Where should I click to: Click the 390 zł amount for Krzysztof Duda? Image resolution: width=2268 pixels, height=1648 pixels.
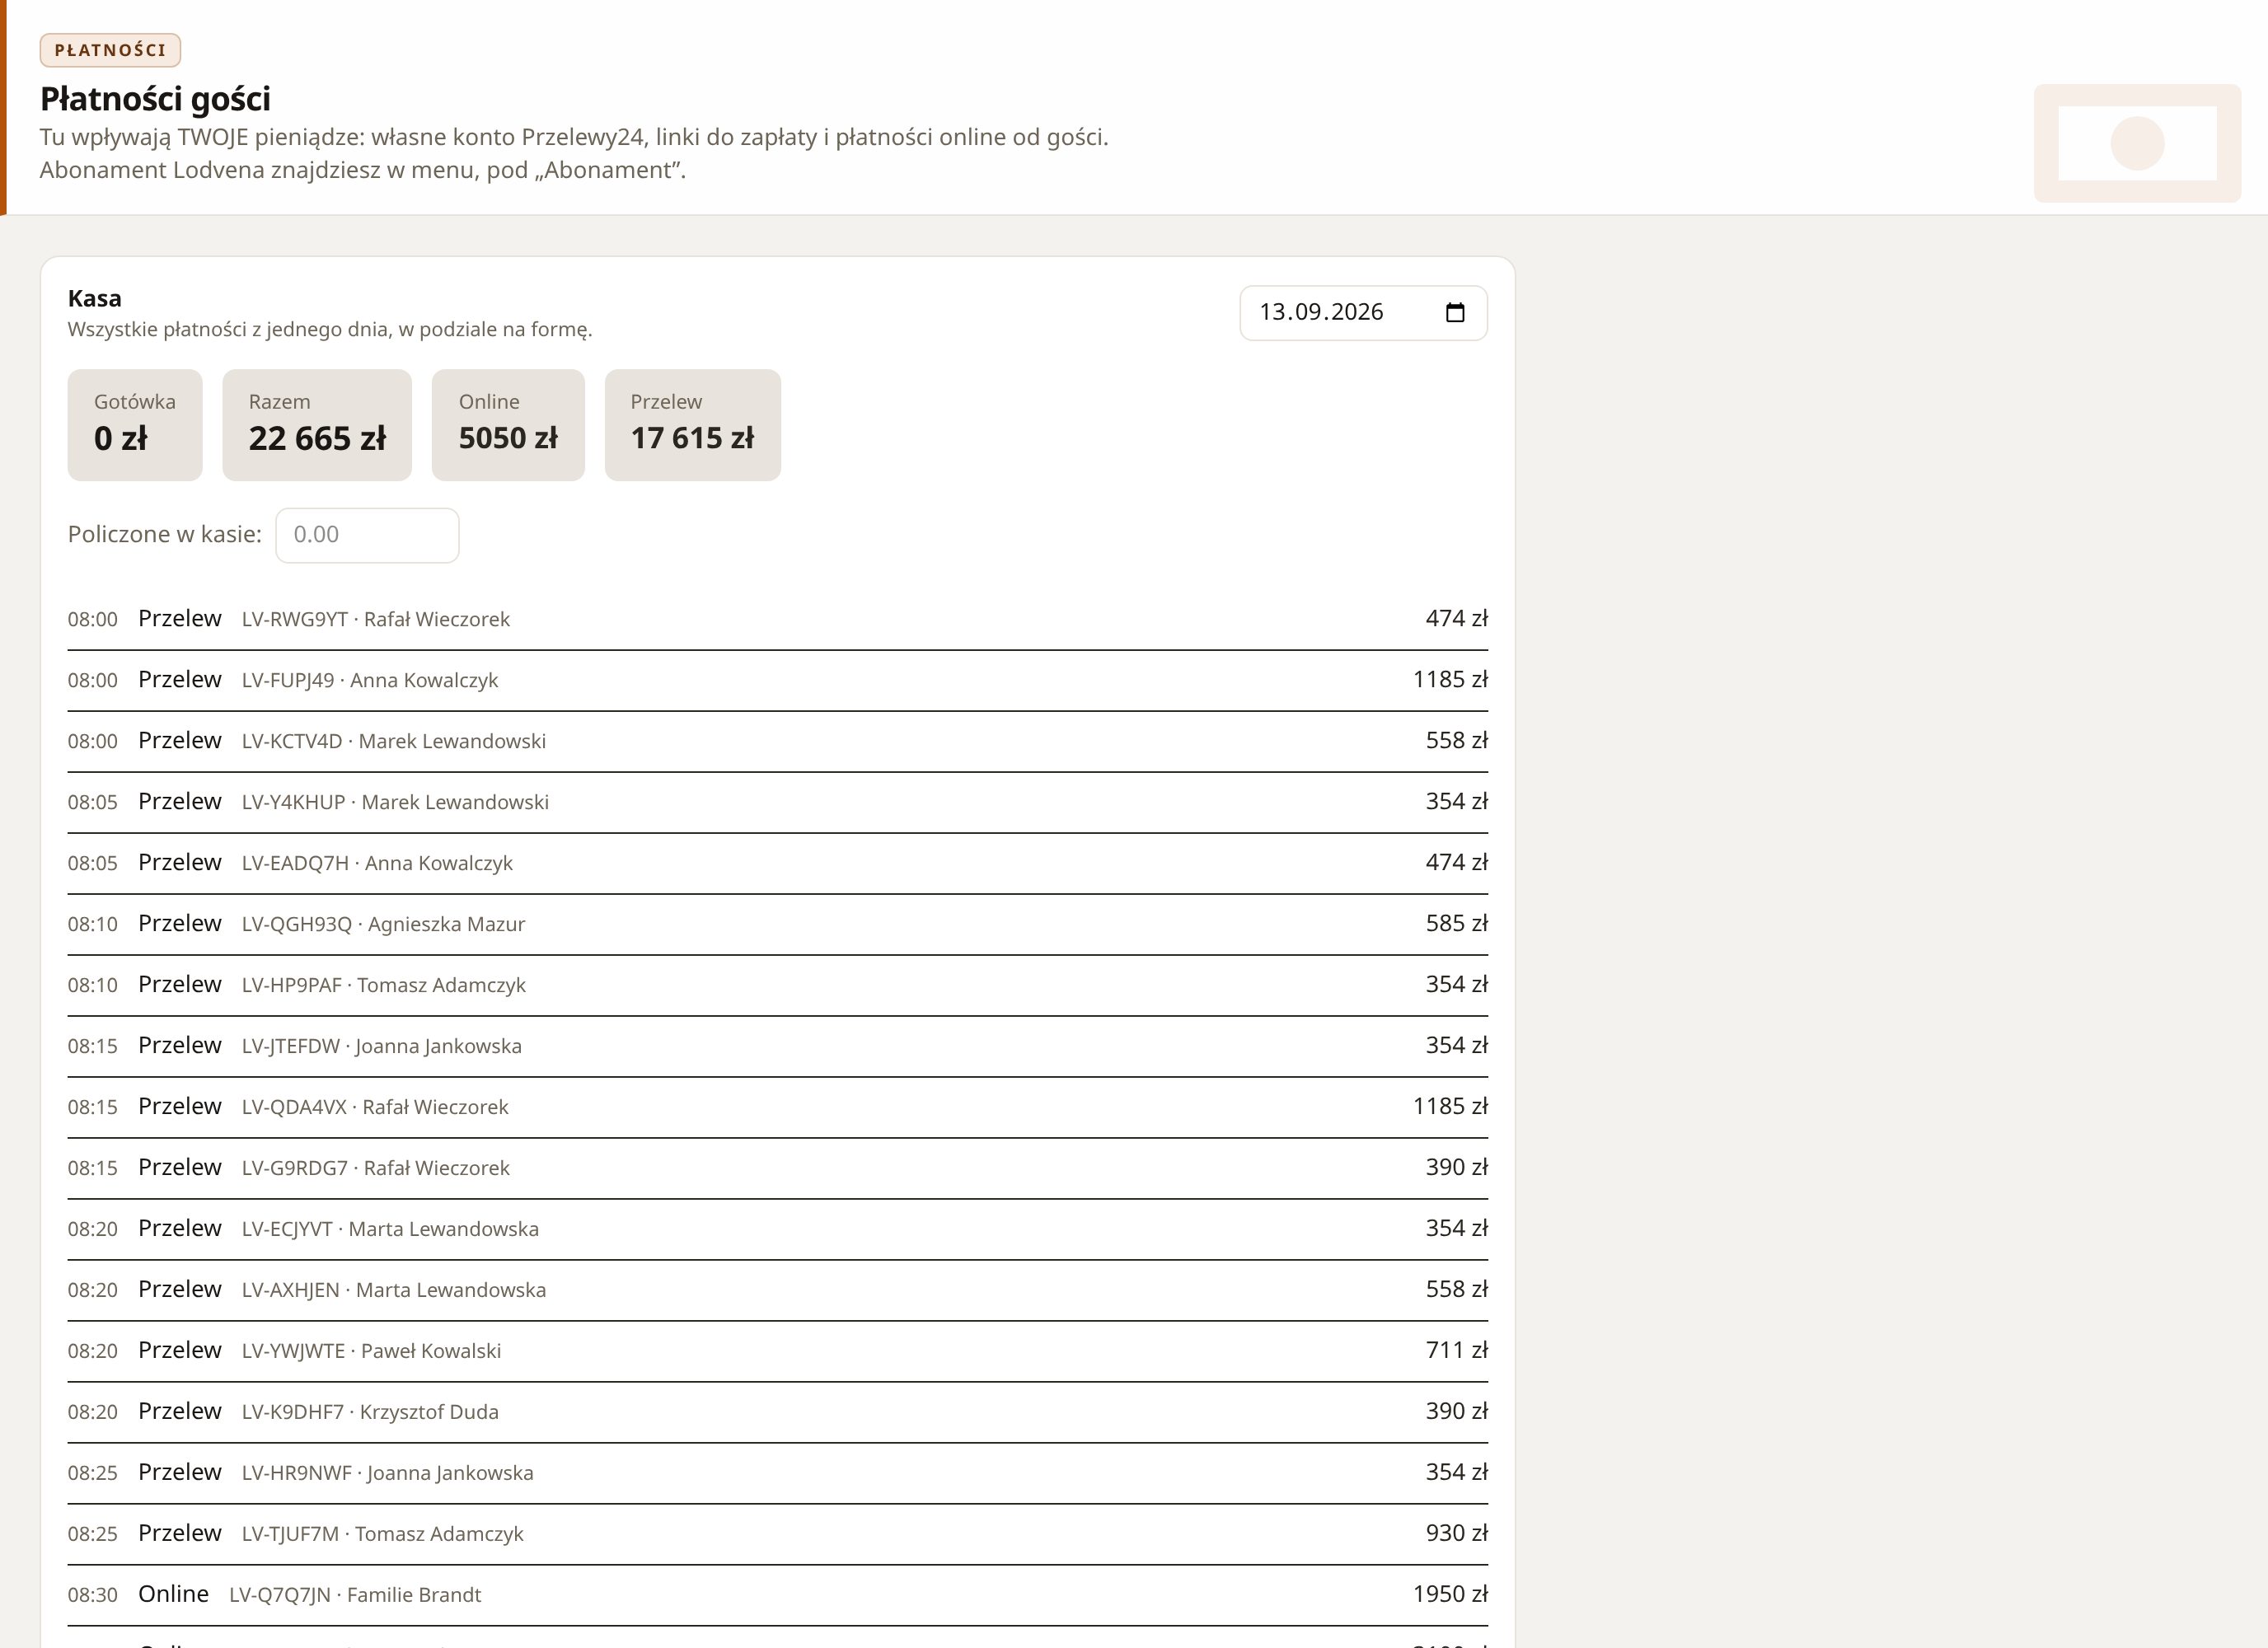click(x=1457, y=1411)
